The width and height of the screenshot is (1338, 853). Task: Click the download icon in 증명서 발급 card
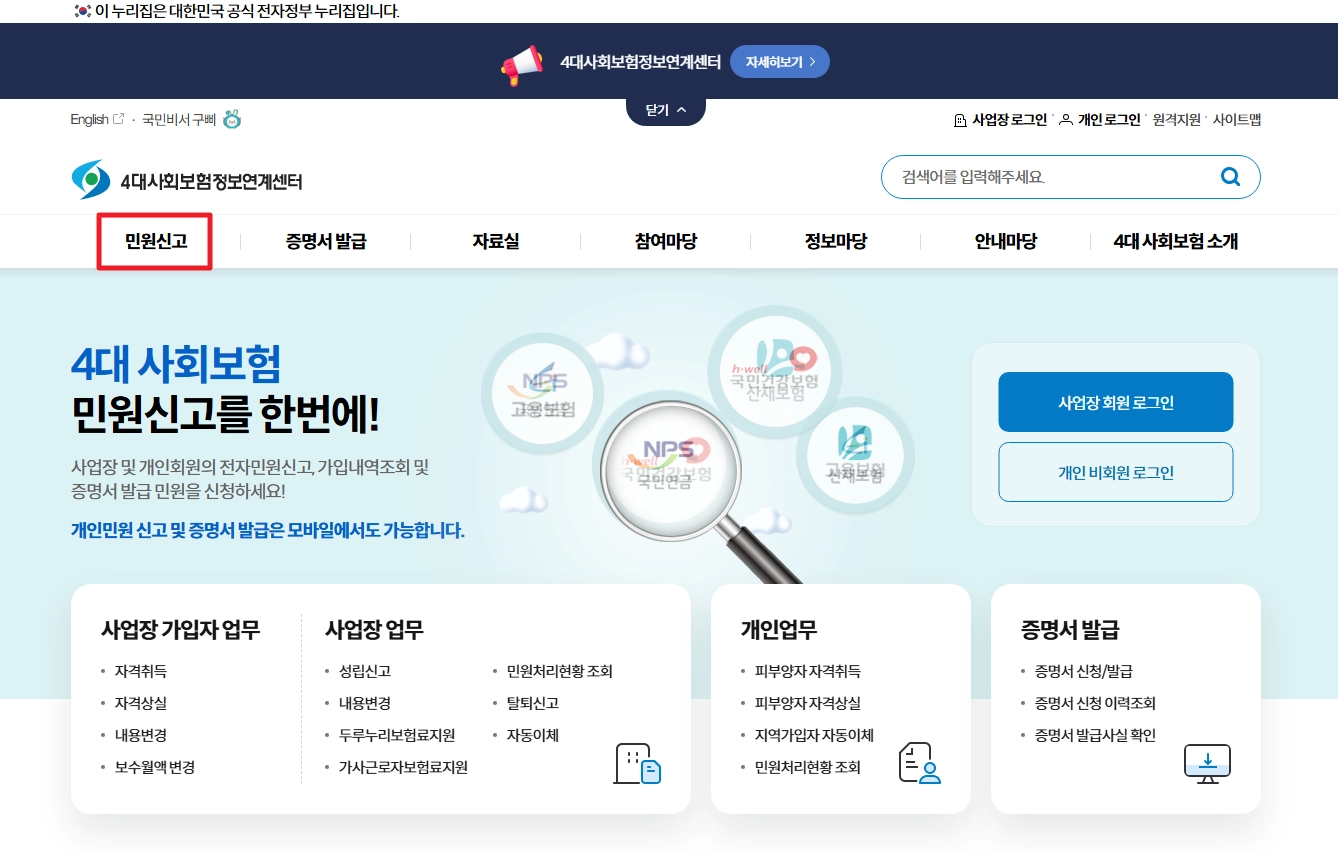(1207, 763)
